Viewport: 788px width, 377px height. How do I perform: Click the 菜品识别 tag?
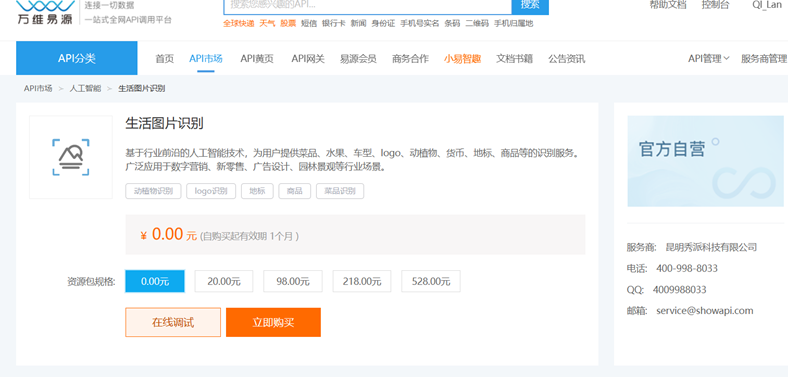340,191
